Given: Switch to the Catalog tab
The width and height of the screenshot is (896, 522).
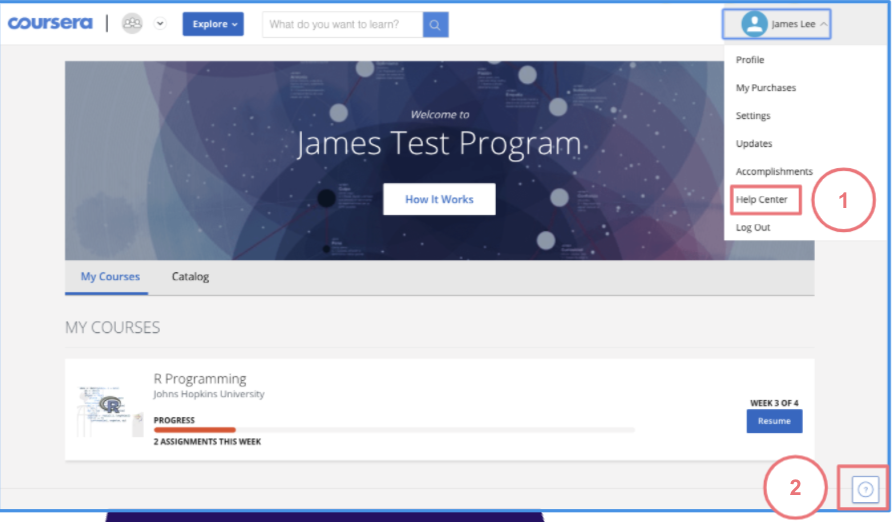Looking at the screenshot, I should (190, 276).
